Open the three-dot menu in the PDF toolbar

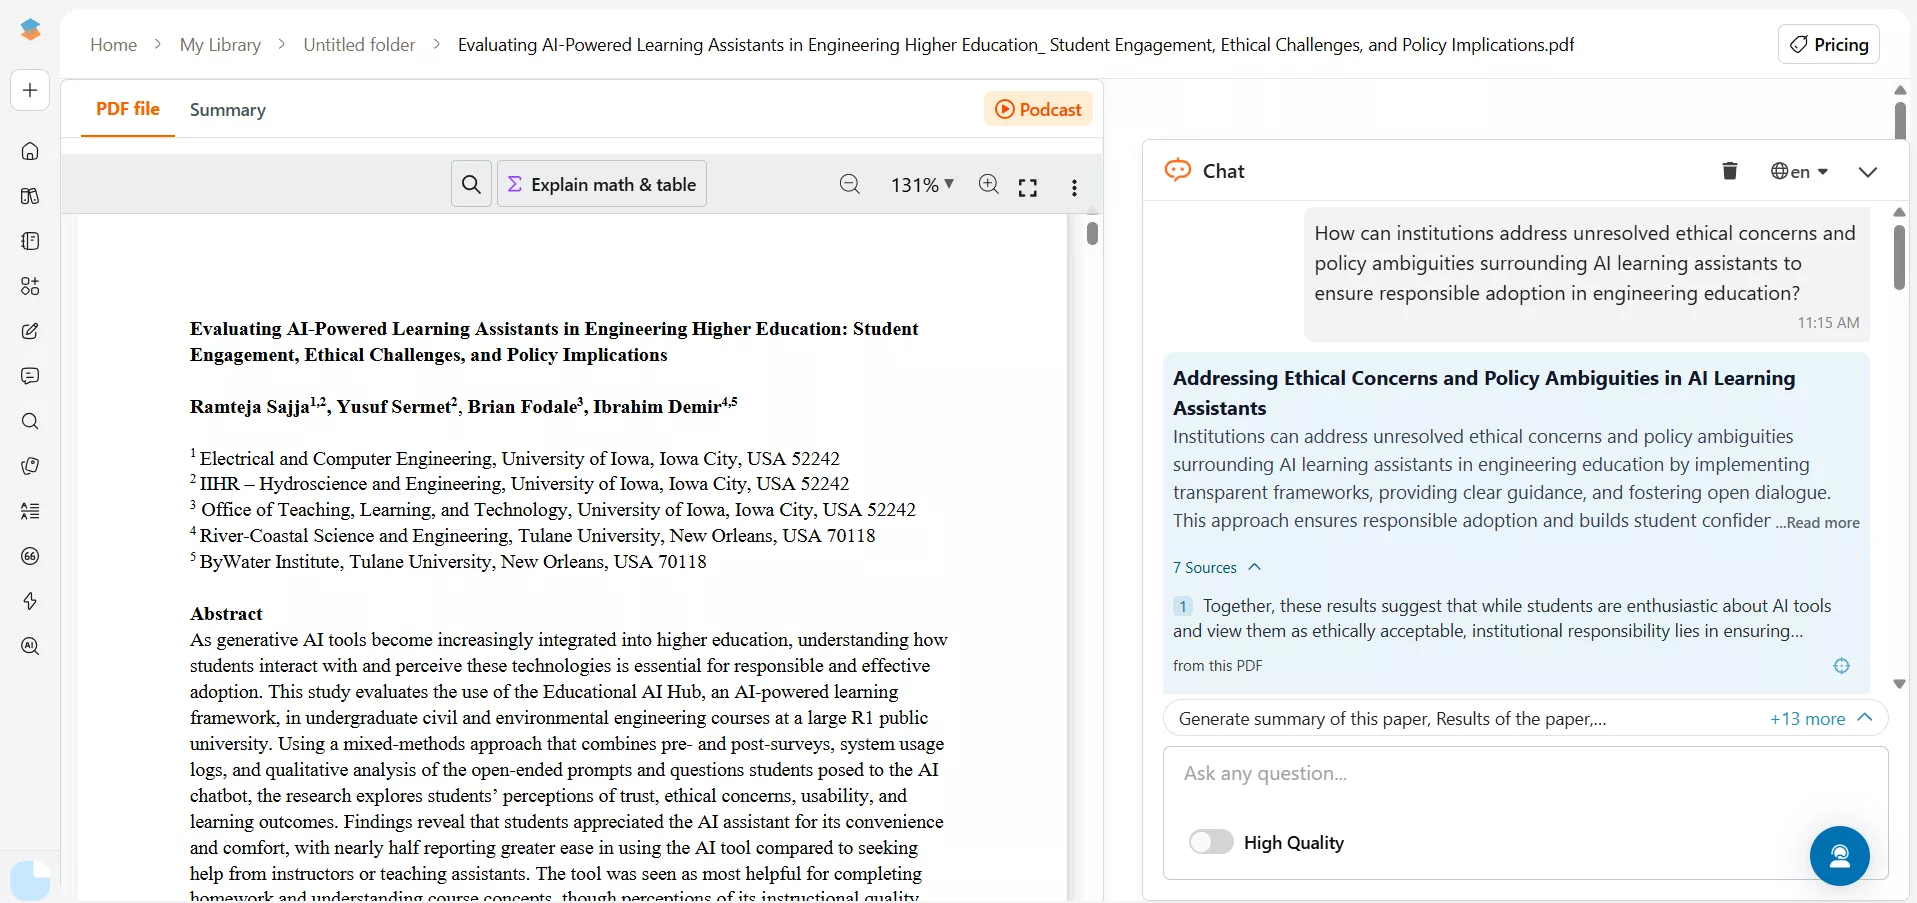1073,186
